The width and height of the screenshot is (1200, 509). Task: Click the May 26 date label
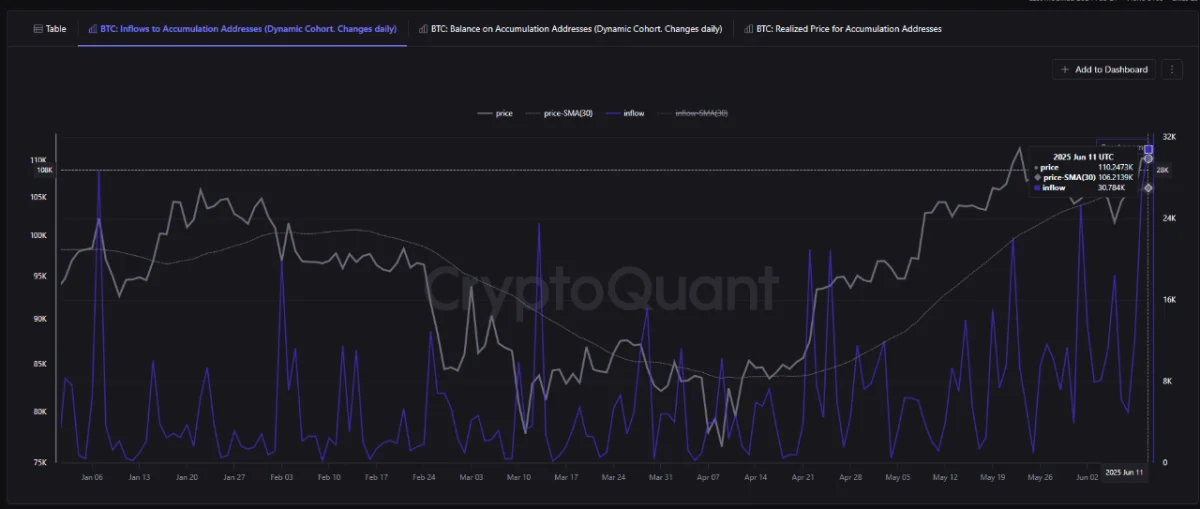[x=1041, y=478]
